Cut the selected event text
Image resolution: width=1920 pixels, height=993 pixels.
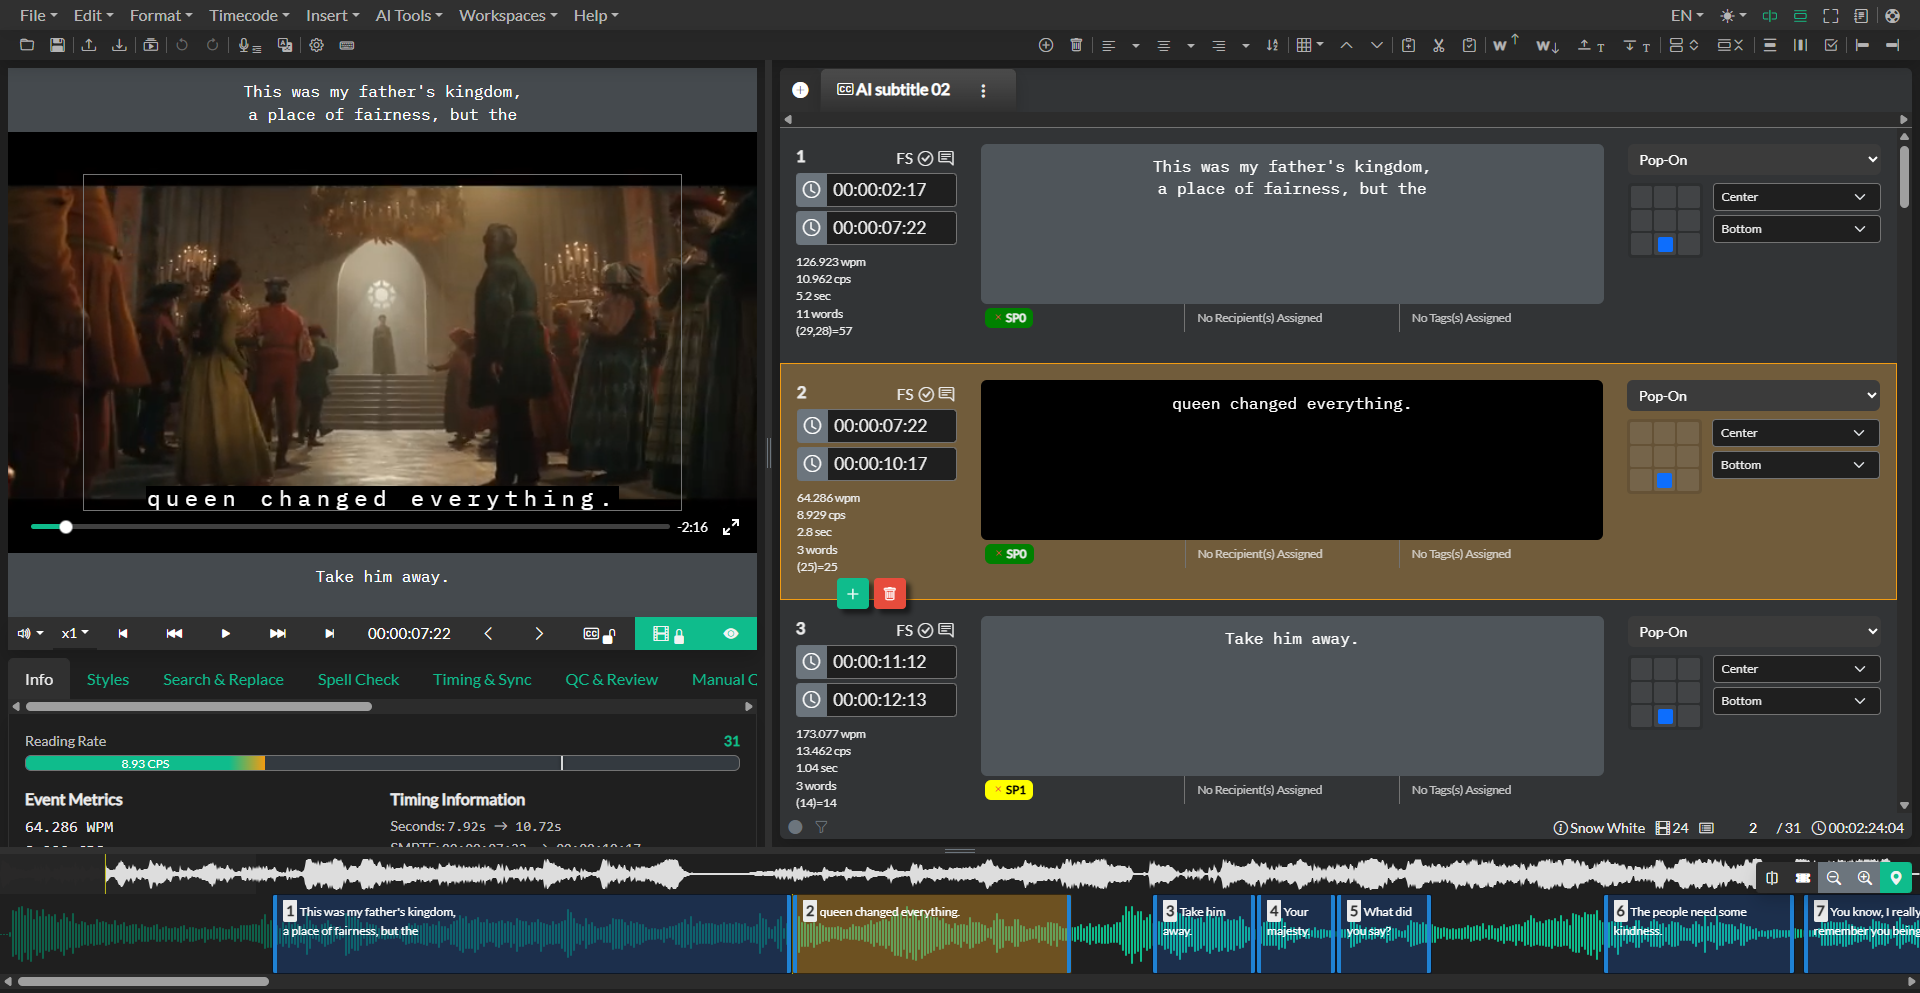pyautogui.click(x=1438, y=45)
